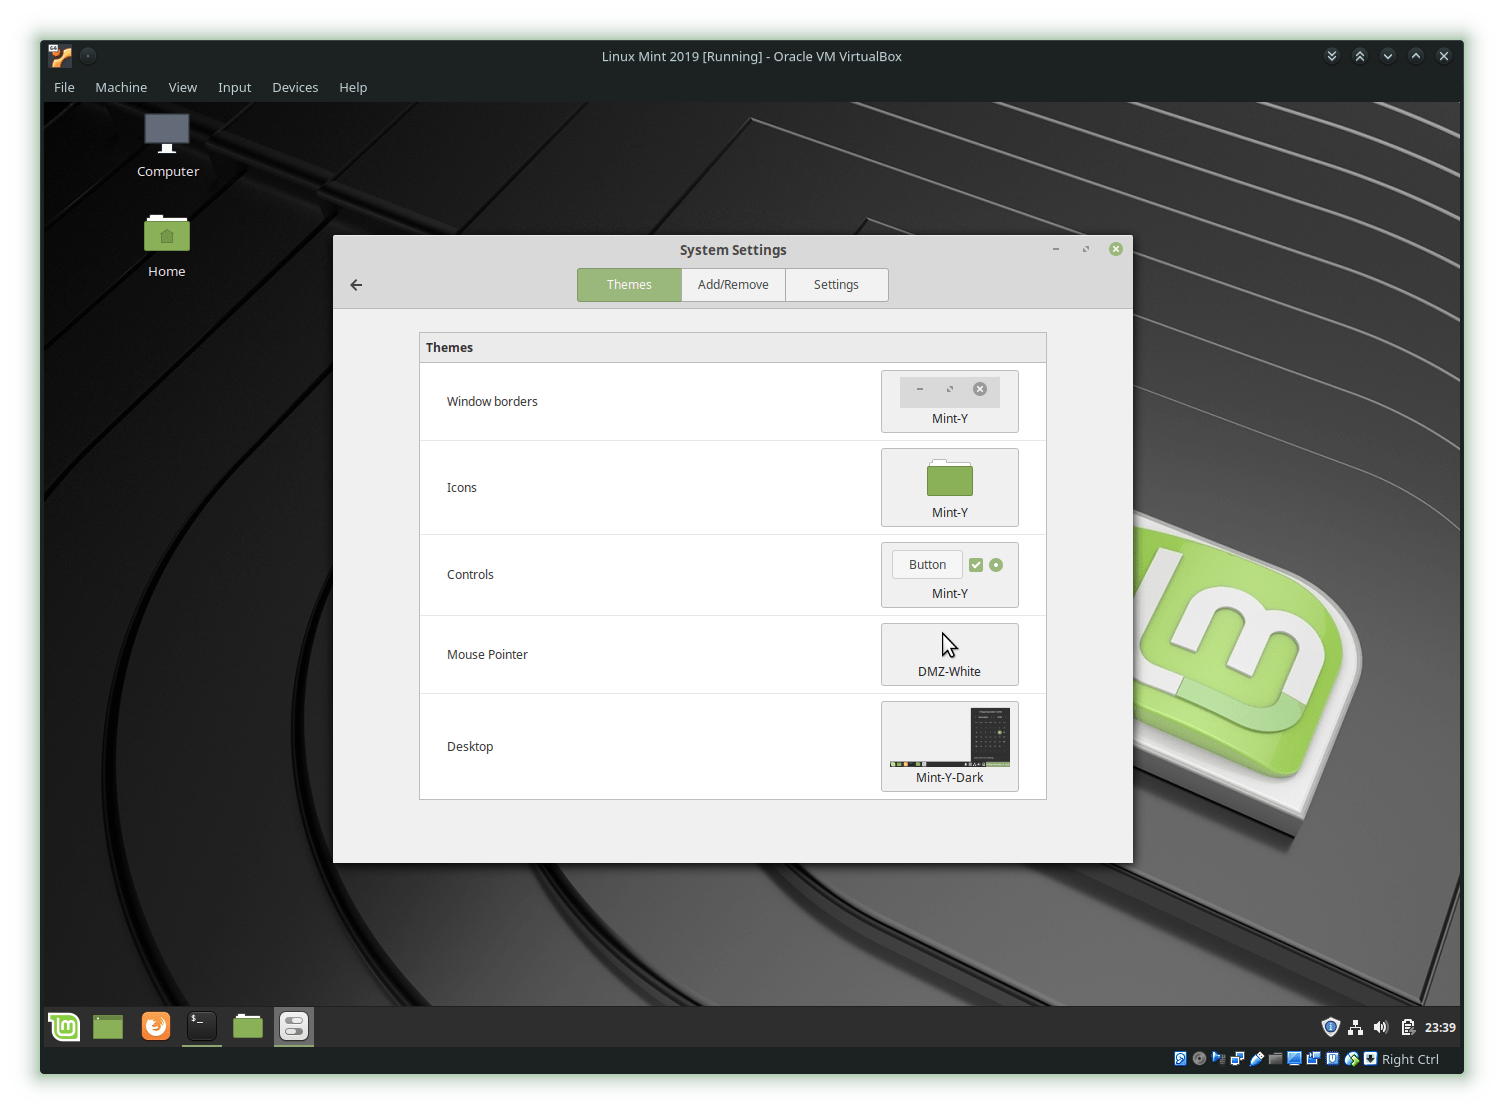Open the network manager tray icon

pos(1355,1027)
